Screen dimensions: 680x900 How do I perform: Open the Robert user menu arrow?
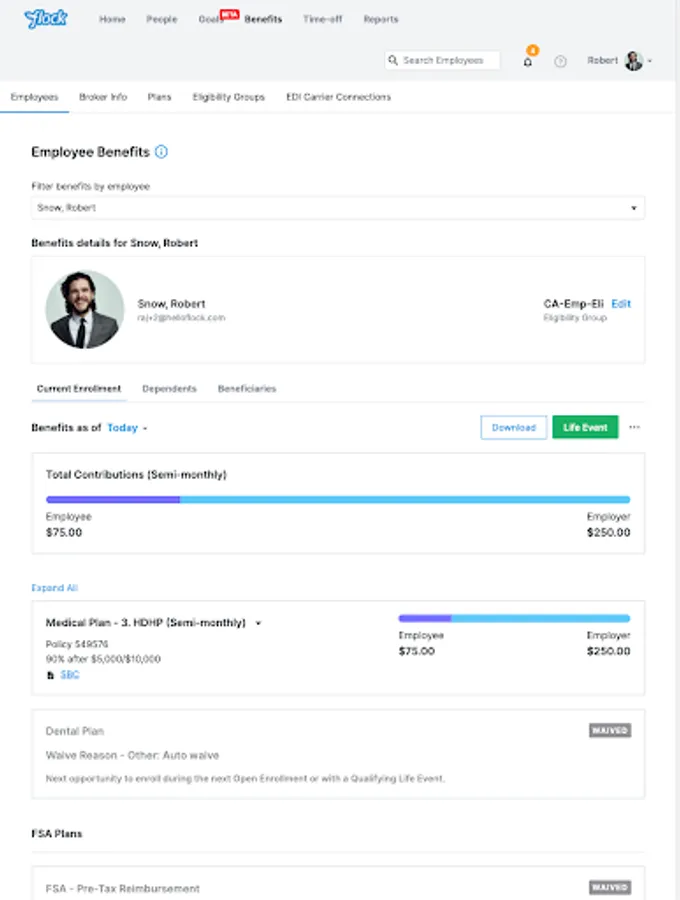tap(651, 61)
